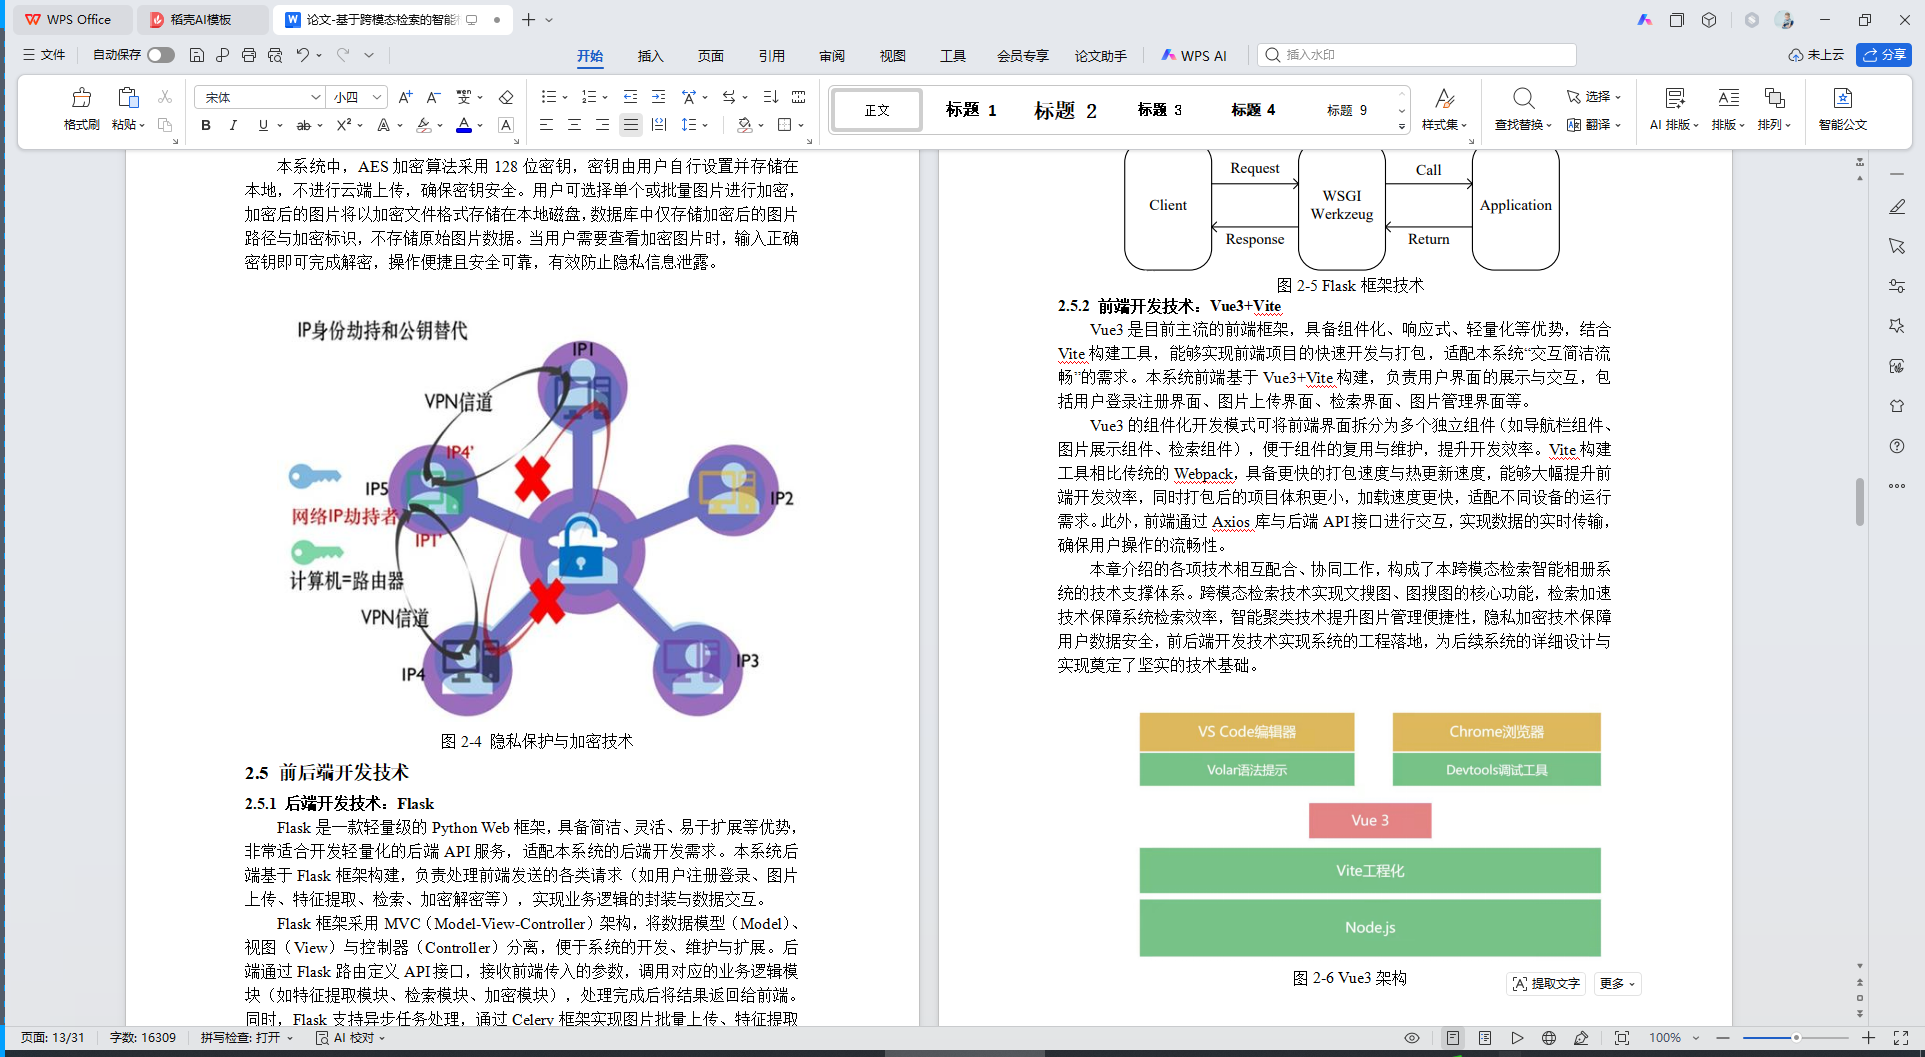Click the text highlight color pen
Screen dimensions: 1925x1057
pos(424,125)
